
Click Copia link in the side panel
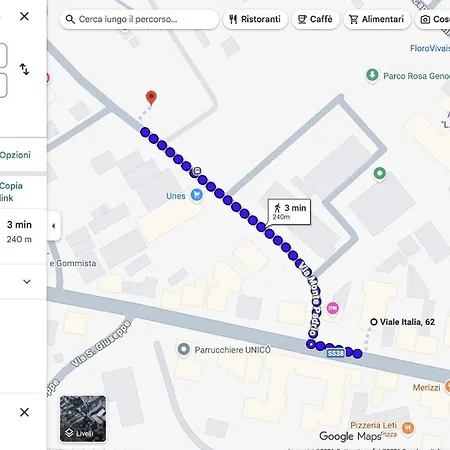point(11,192)
